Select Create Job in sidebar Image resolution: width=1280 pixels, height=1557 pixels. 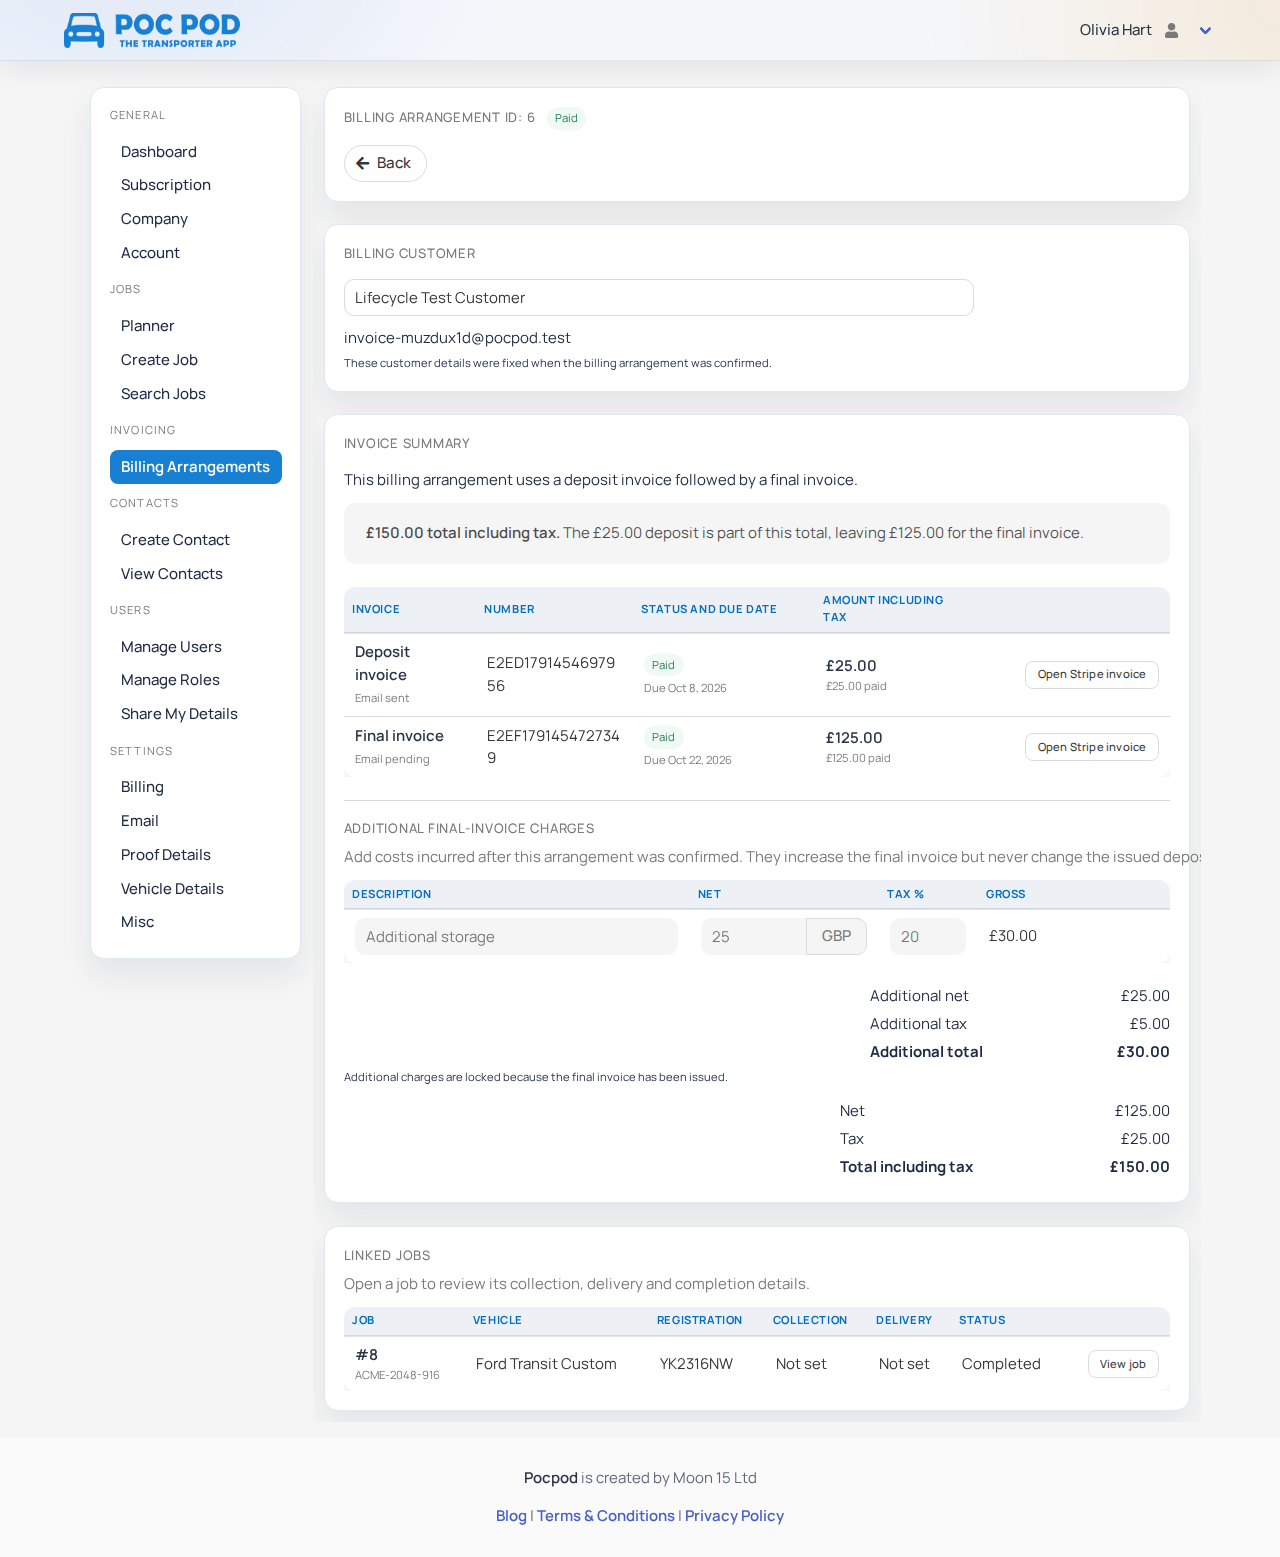[159, 360]
